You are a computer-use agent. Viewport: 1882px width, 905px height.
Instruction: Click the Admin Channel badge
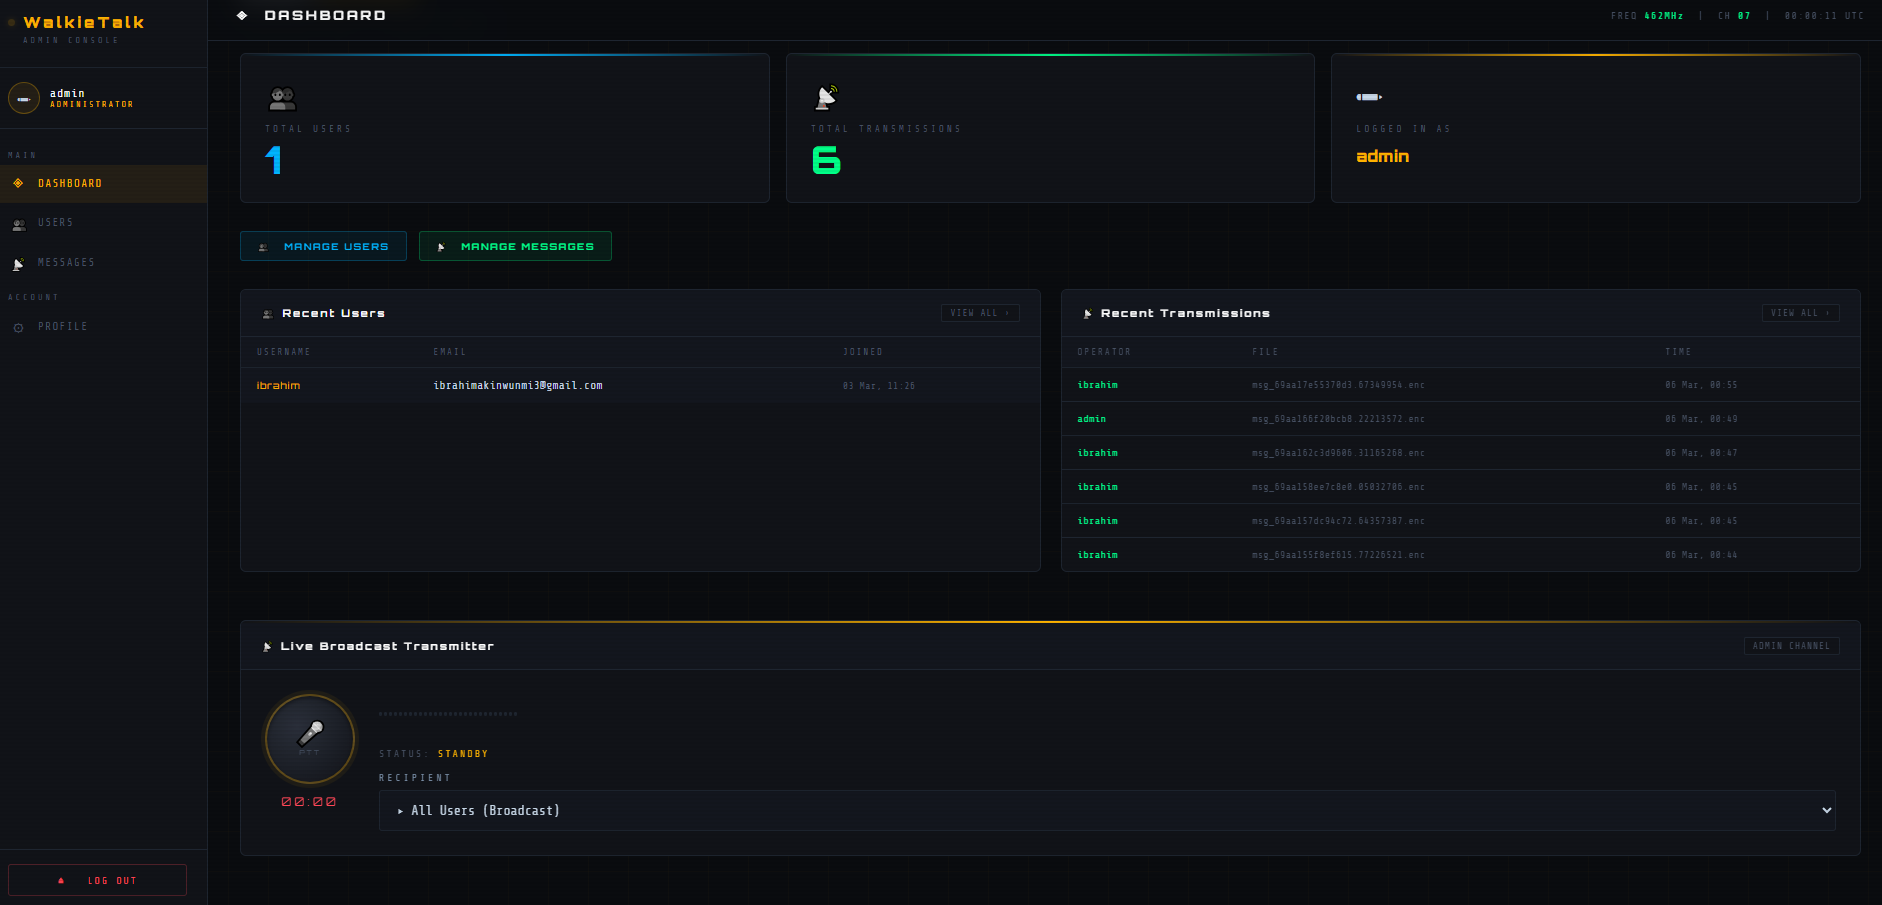pos(1791,646)
